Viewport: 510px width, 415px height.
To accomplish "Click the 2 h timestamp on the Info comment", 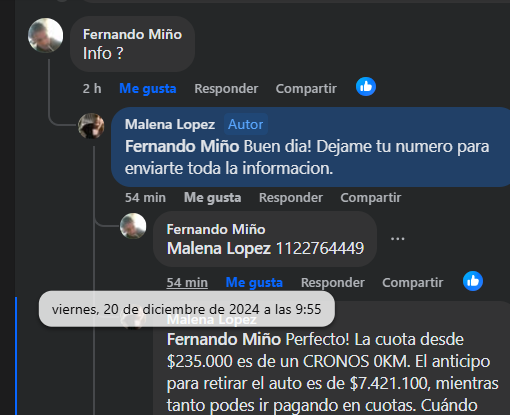I will [x=92, y=89].
